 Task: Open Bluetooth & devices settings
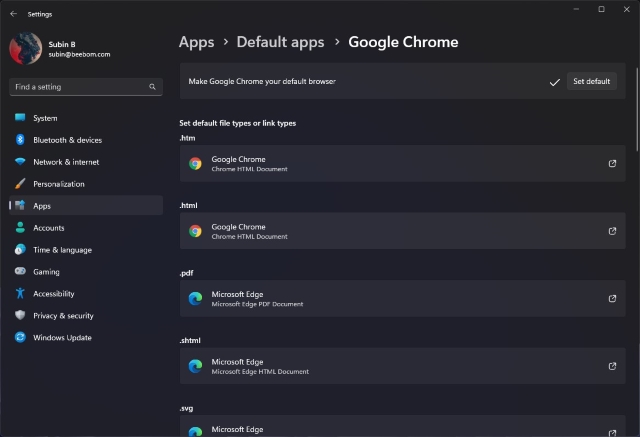pos(86,140)
